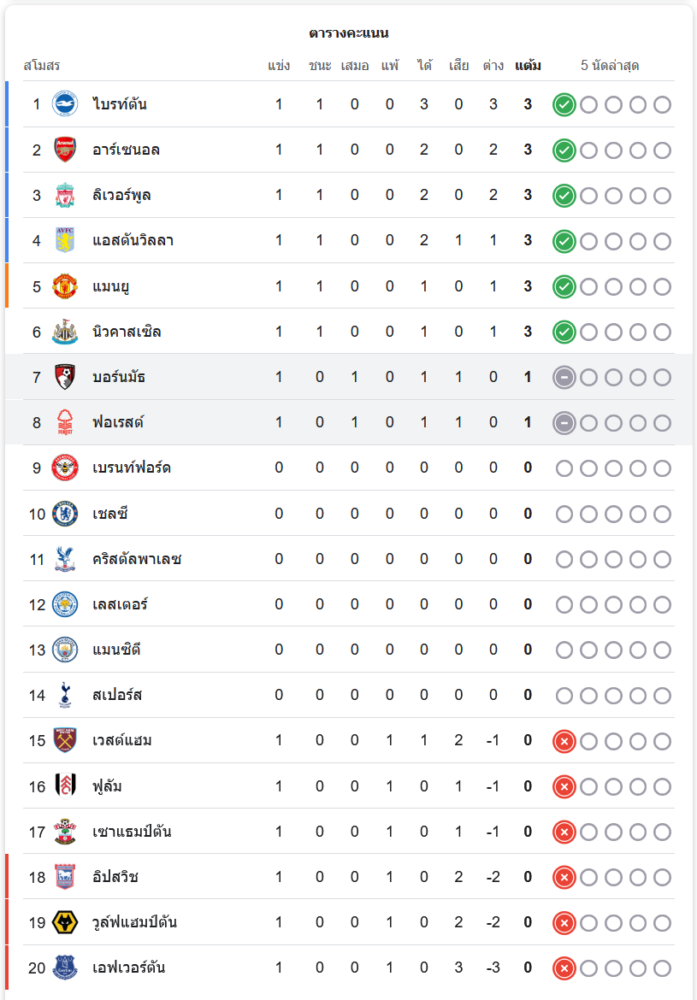
Task: Open the เซาแธมป์ตัน team name link
Action: click(132, 832)
